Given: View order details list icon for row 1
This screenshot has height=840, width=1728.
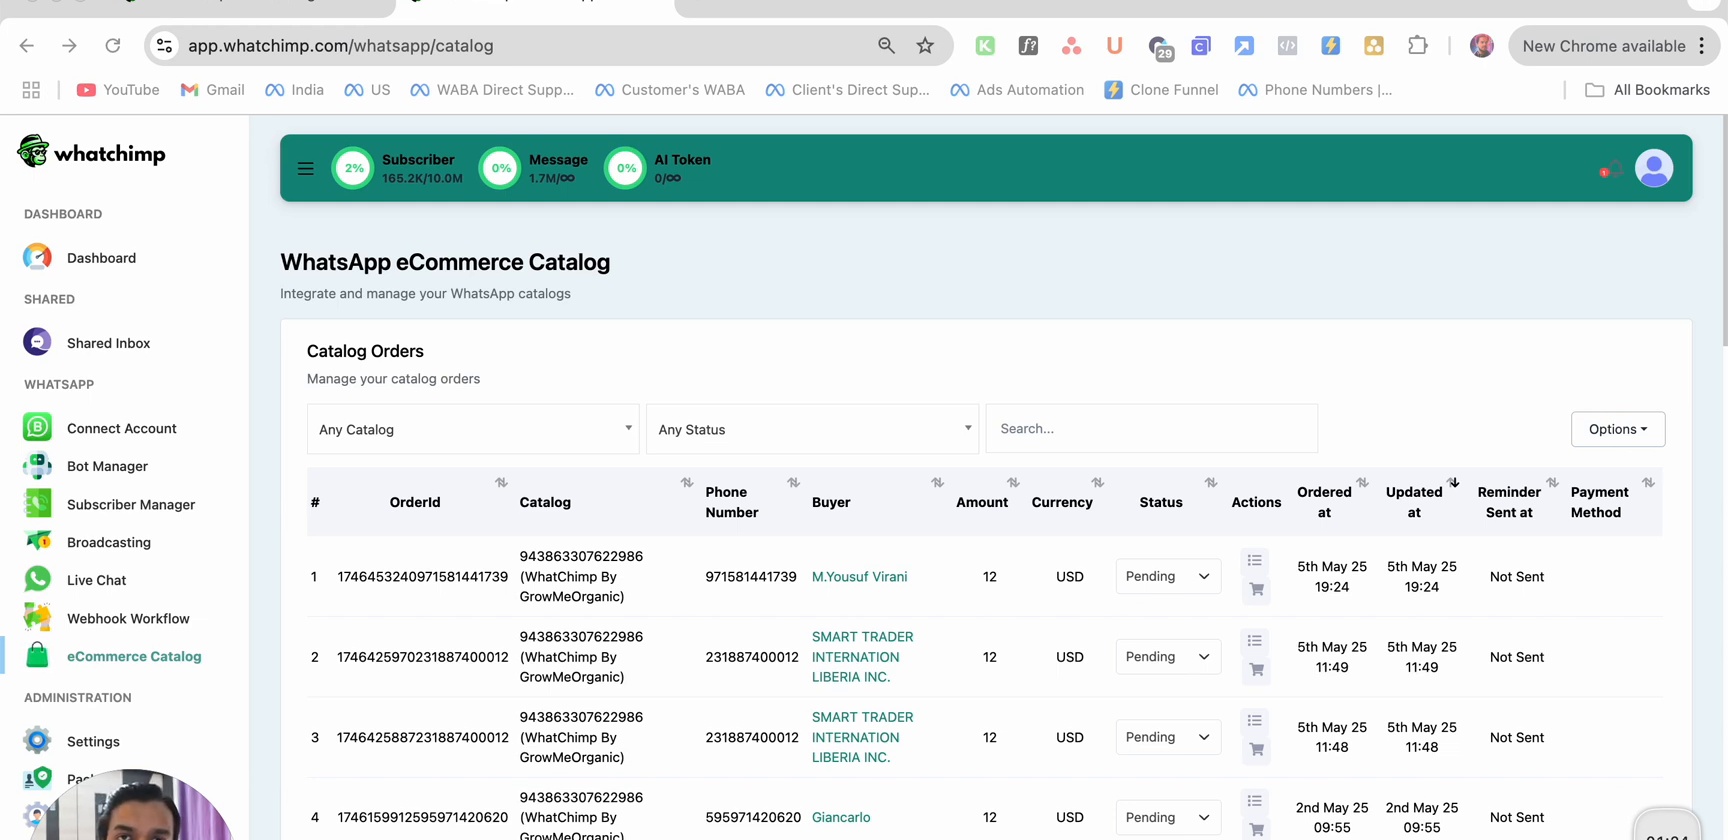Looking at the screenshot, I should tap(1255, 560).
